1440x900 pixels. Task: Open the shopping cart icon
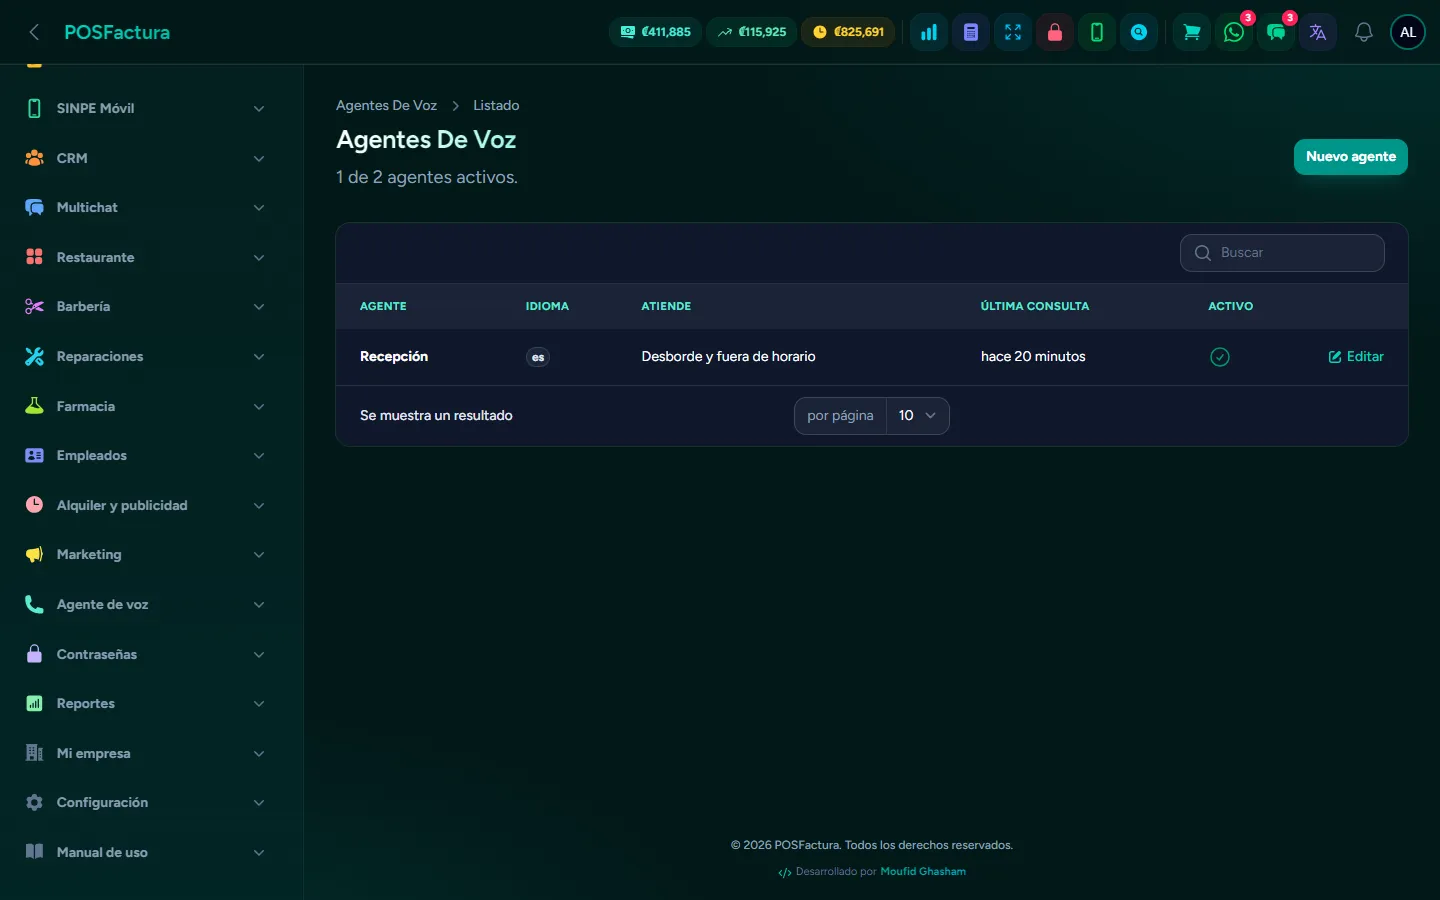[x=1192, y=32]
